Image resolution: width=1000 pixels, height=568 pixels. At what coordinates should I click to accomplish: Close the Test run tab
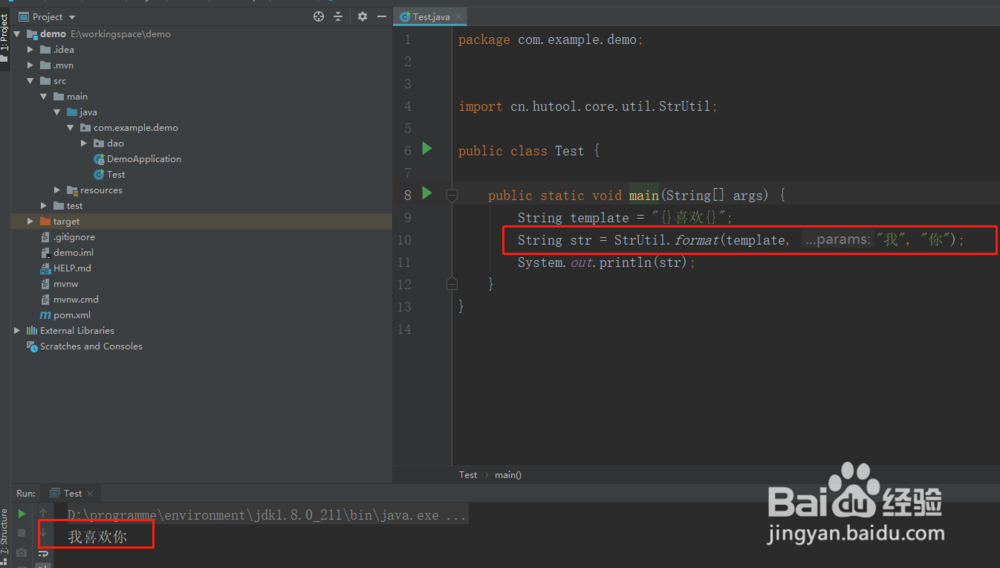[90, 493]
